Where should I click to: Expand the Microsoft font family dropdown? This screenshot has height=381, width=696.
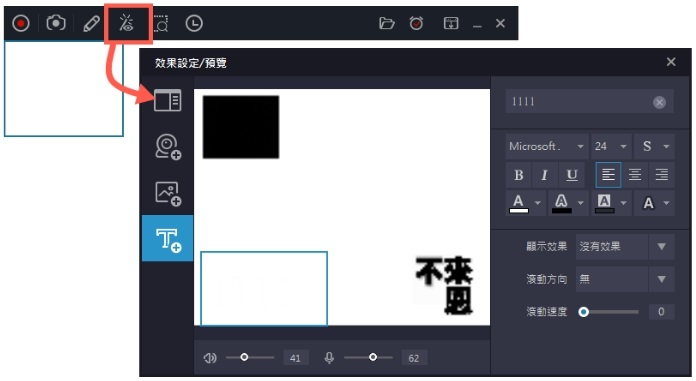click(x=547, y=146)
